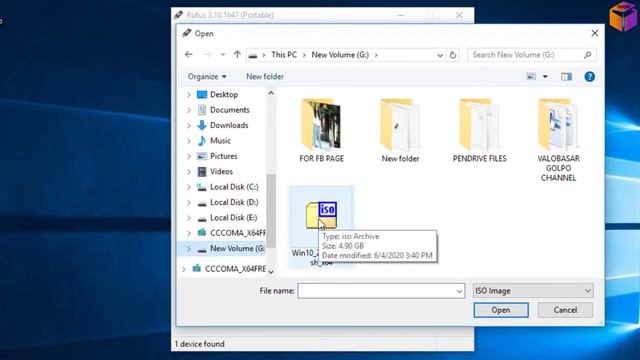Viewport: 640px width, 360px height.
Task: Open Local Disk (C:) in sidebar
Action: 234,187
